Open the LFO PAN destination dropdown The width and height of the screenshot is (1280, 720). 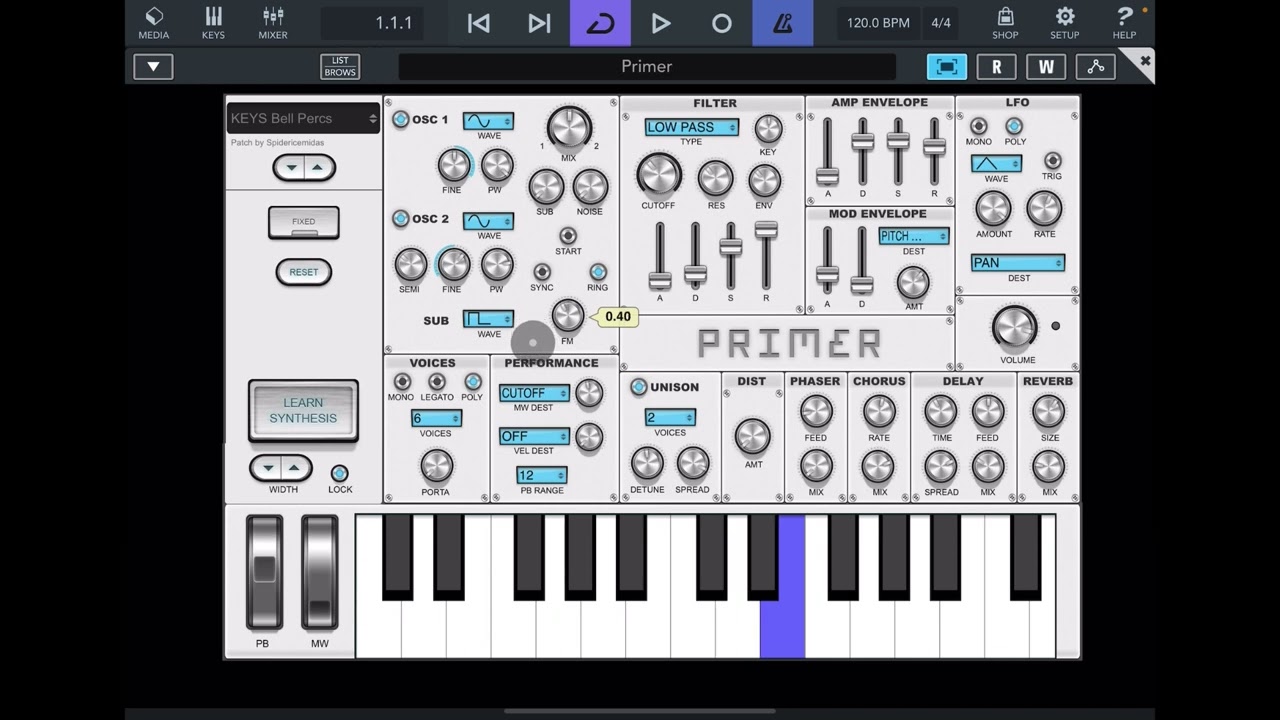pos(1017,263)
